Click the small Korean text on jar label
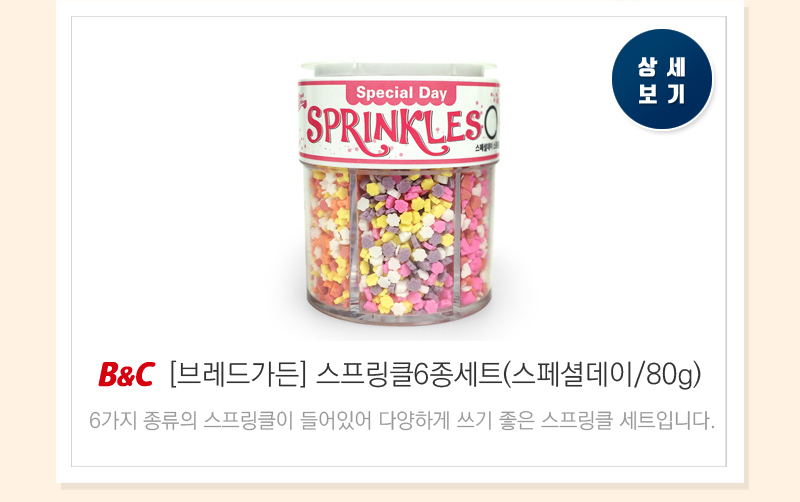The height and width of the screenshot is (502, 800). pos(486,145)
